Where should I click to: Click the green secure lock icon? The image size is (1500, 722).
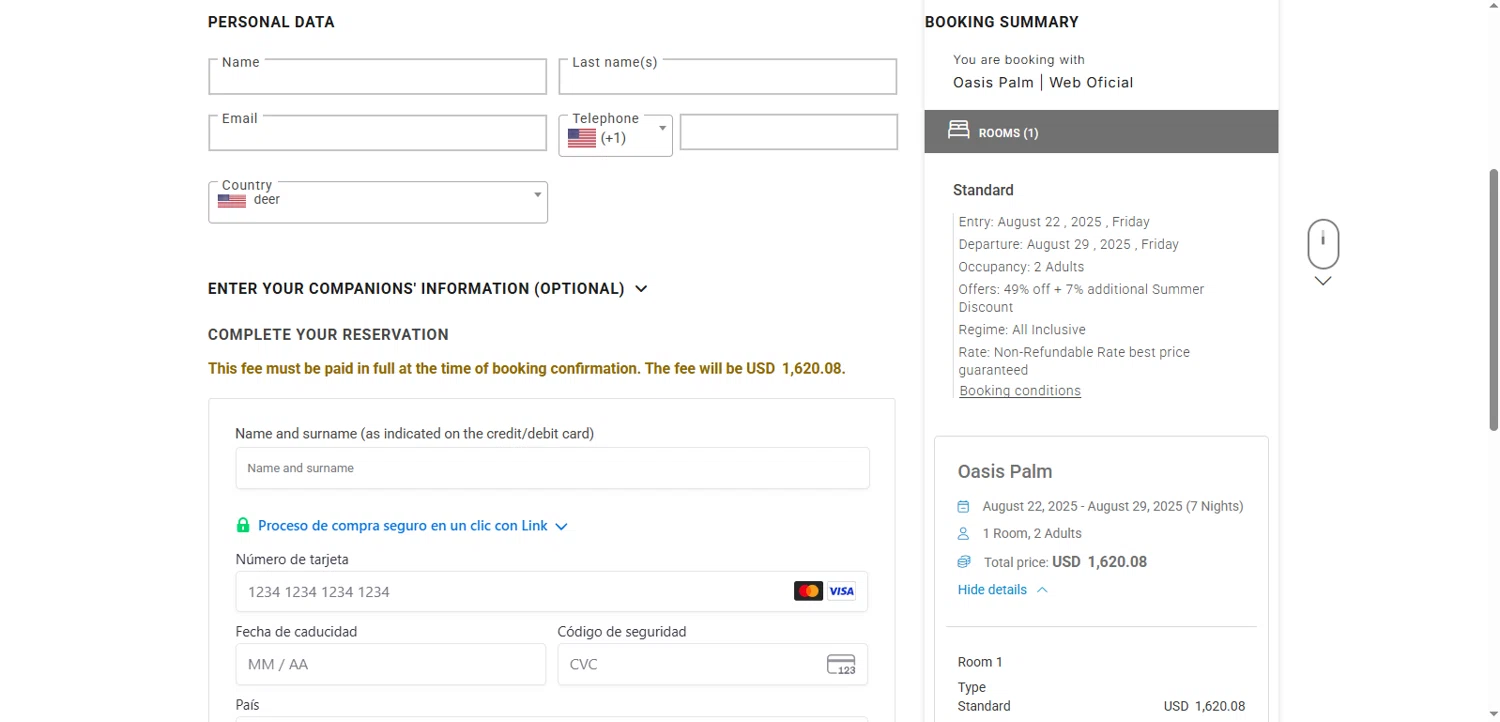[243, 525]
